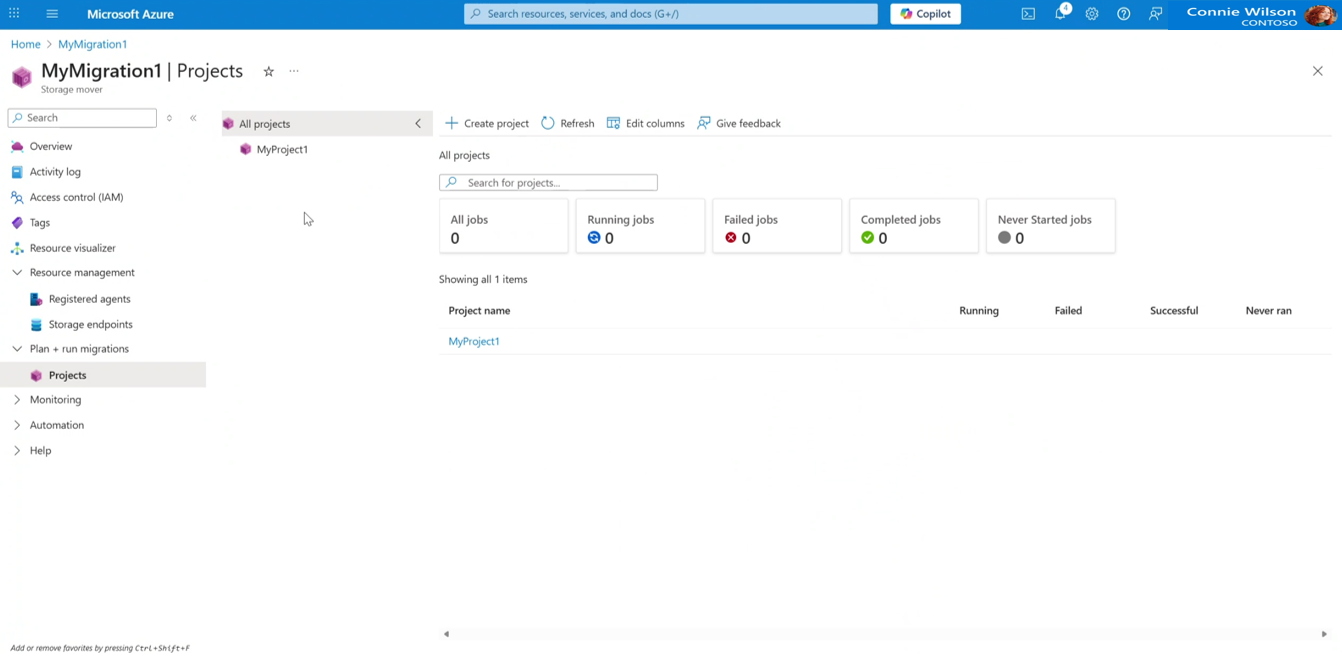Open Copilot from the top bar
Image resolution: width=1342 pixels, height=656 pixels.
(x=925, y=14)
